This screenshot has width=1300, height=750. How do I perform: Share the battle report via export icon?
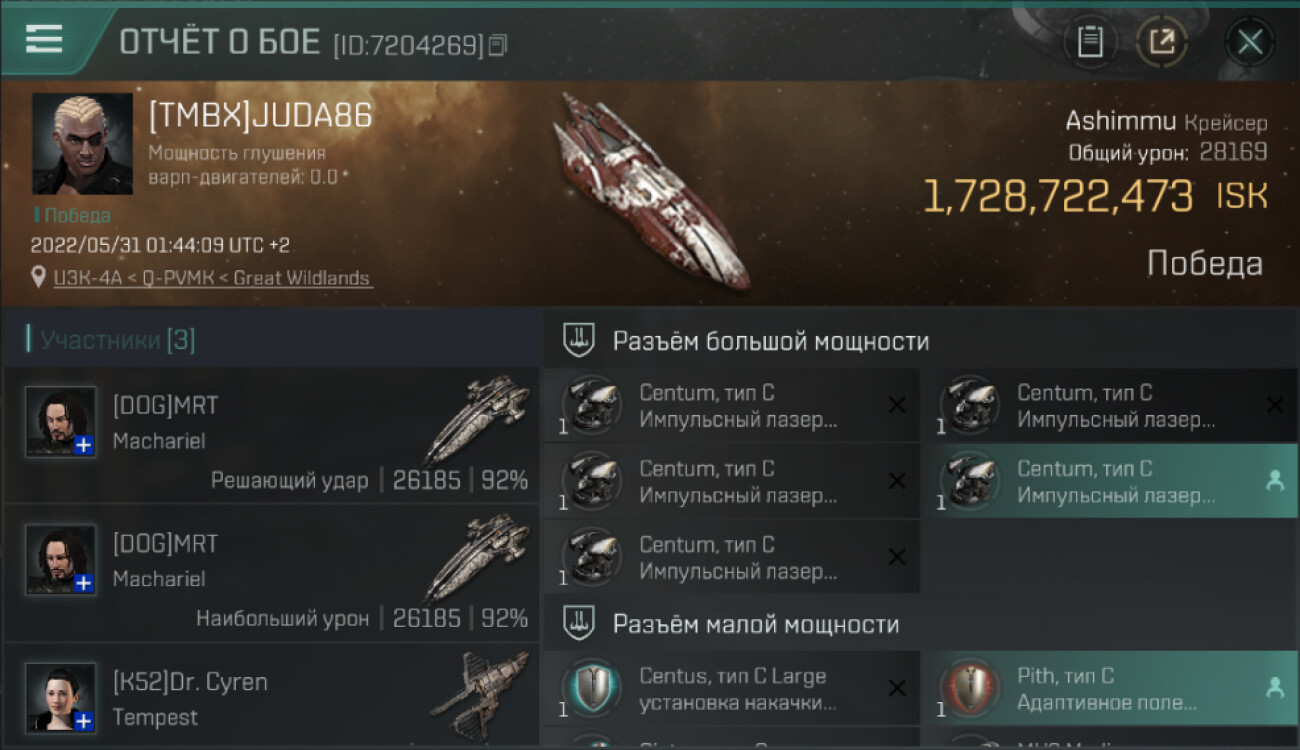point(1162,42)
